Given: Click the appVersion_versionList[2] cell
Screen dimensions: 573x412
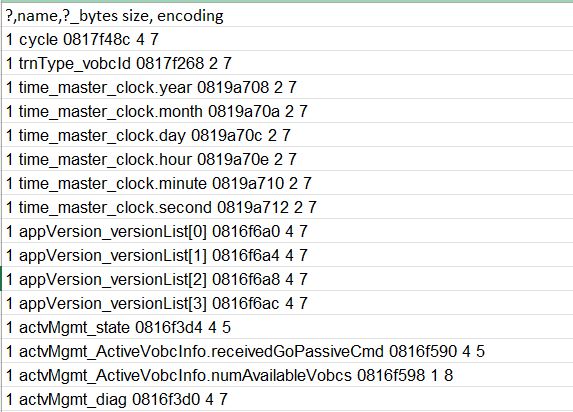Looking at the screenshot, I should point(287,279).
